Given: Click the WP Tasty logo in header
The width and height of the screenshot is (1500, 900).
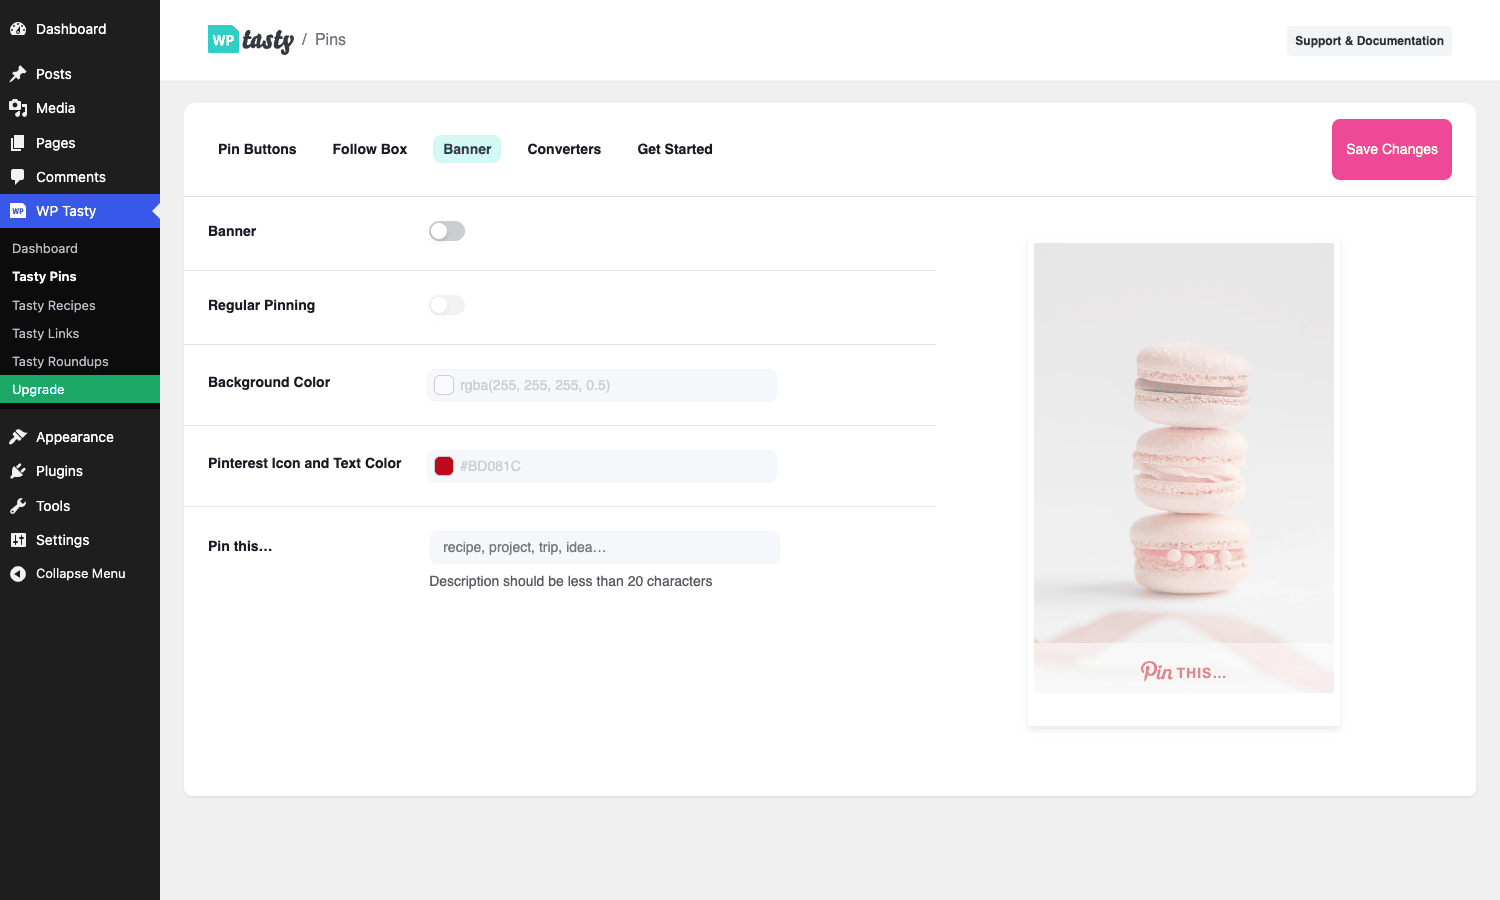Looking at the screenshot, I should point(251,40).
